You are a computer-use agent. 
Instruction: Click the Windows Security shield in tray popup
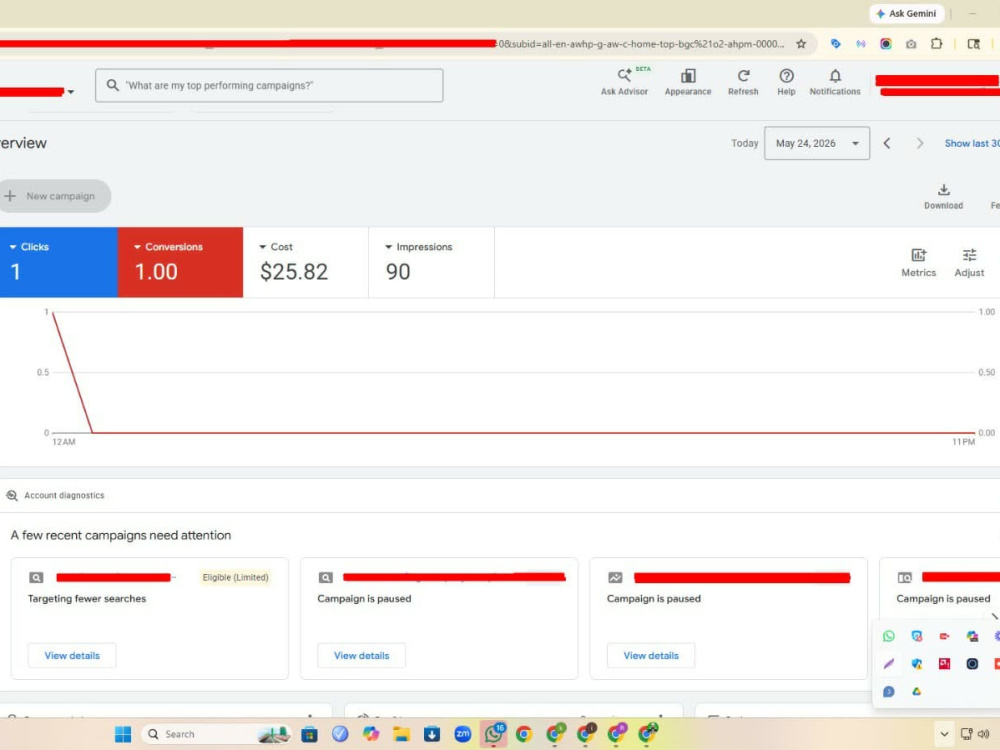click(x=916, y=664)
